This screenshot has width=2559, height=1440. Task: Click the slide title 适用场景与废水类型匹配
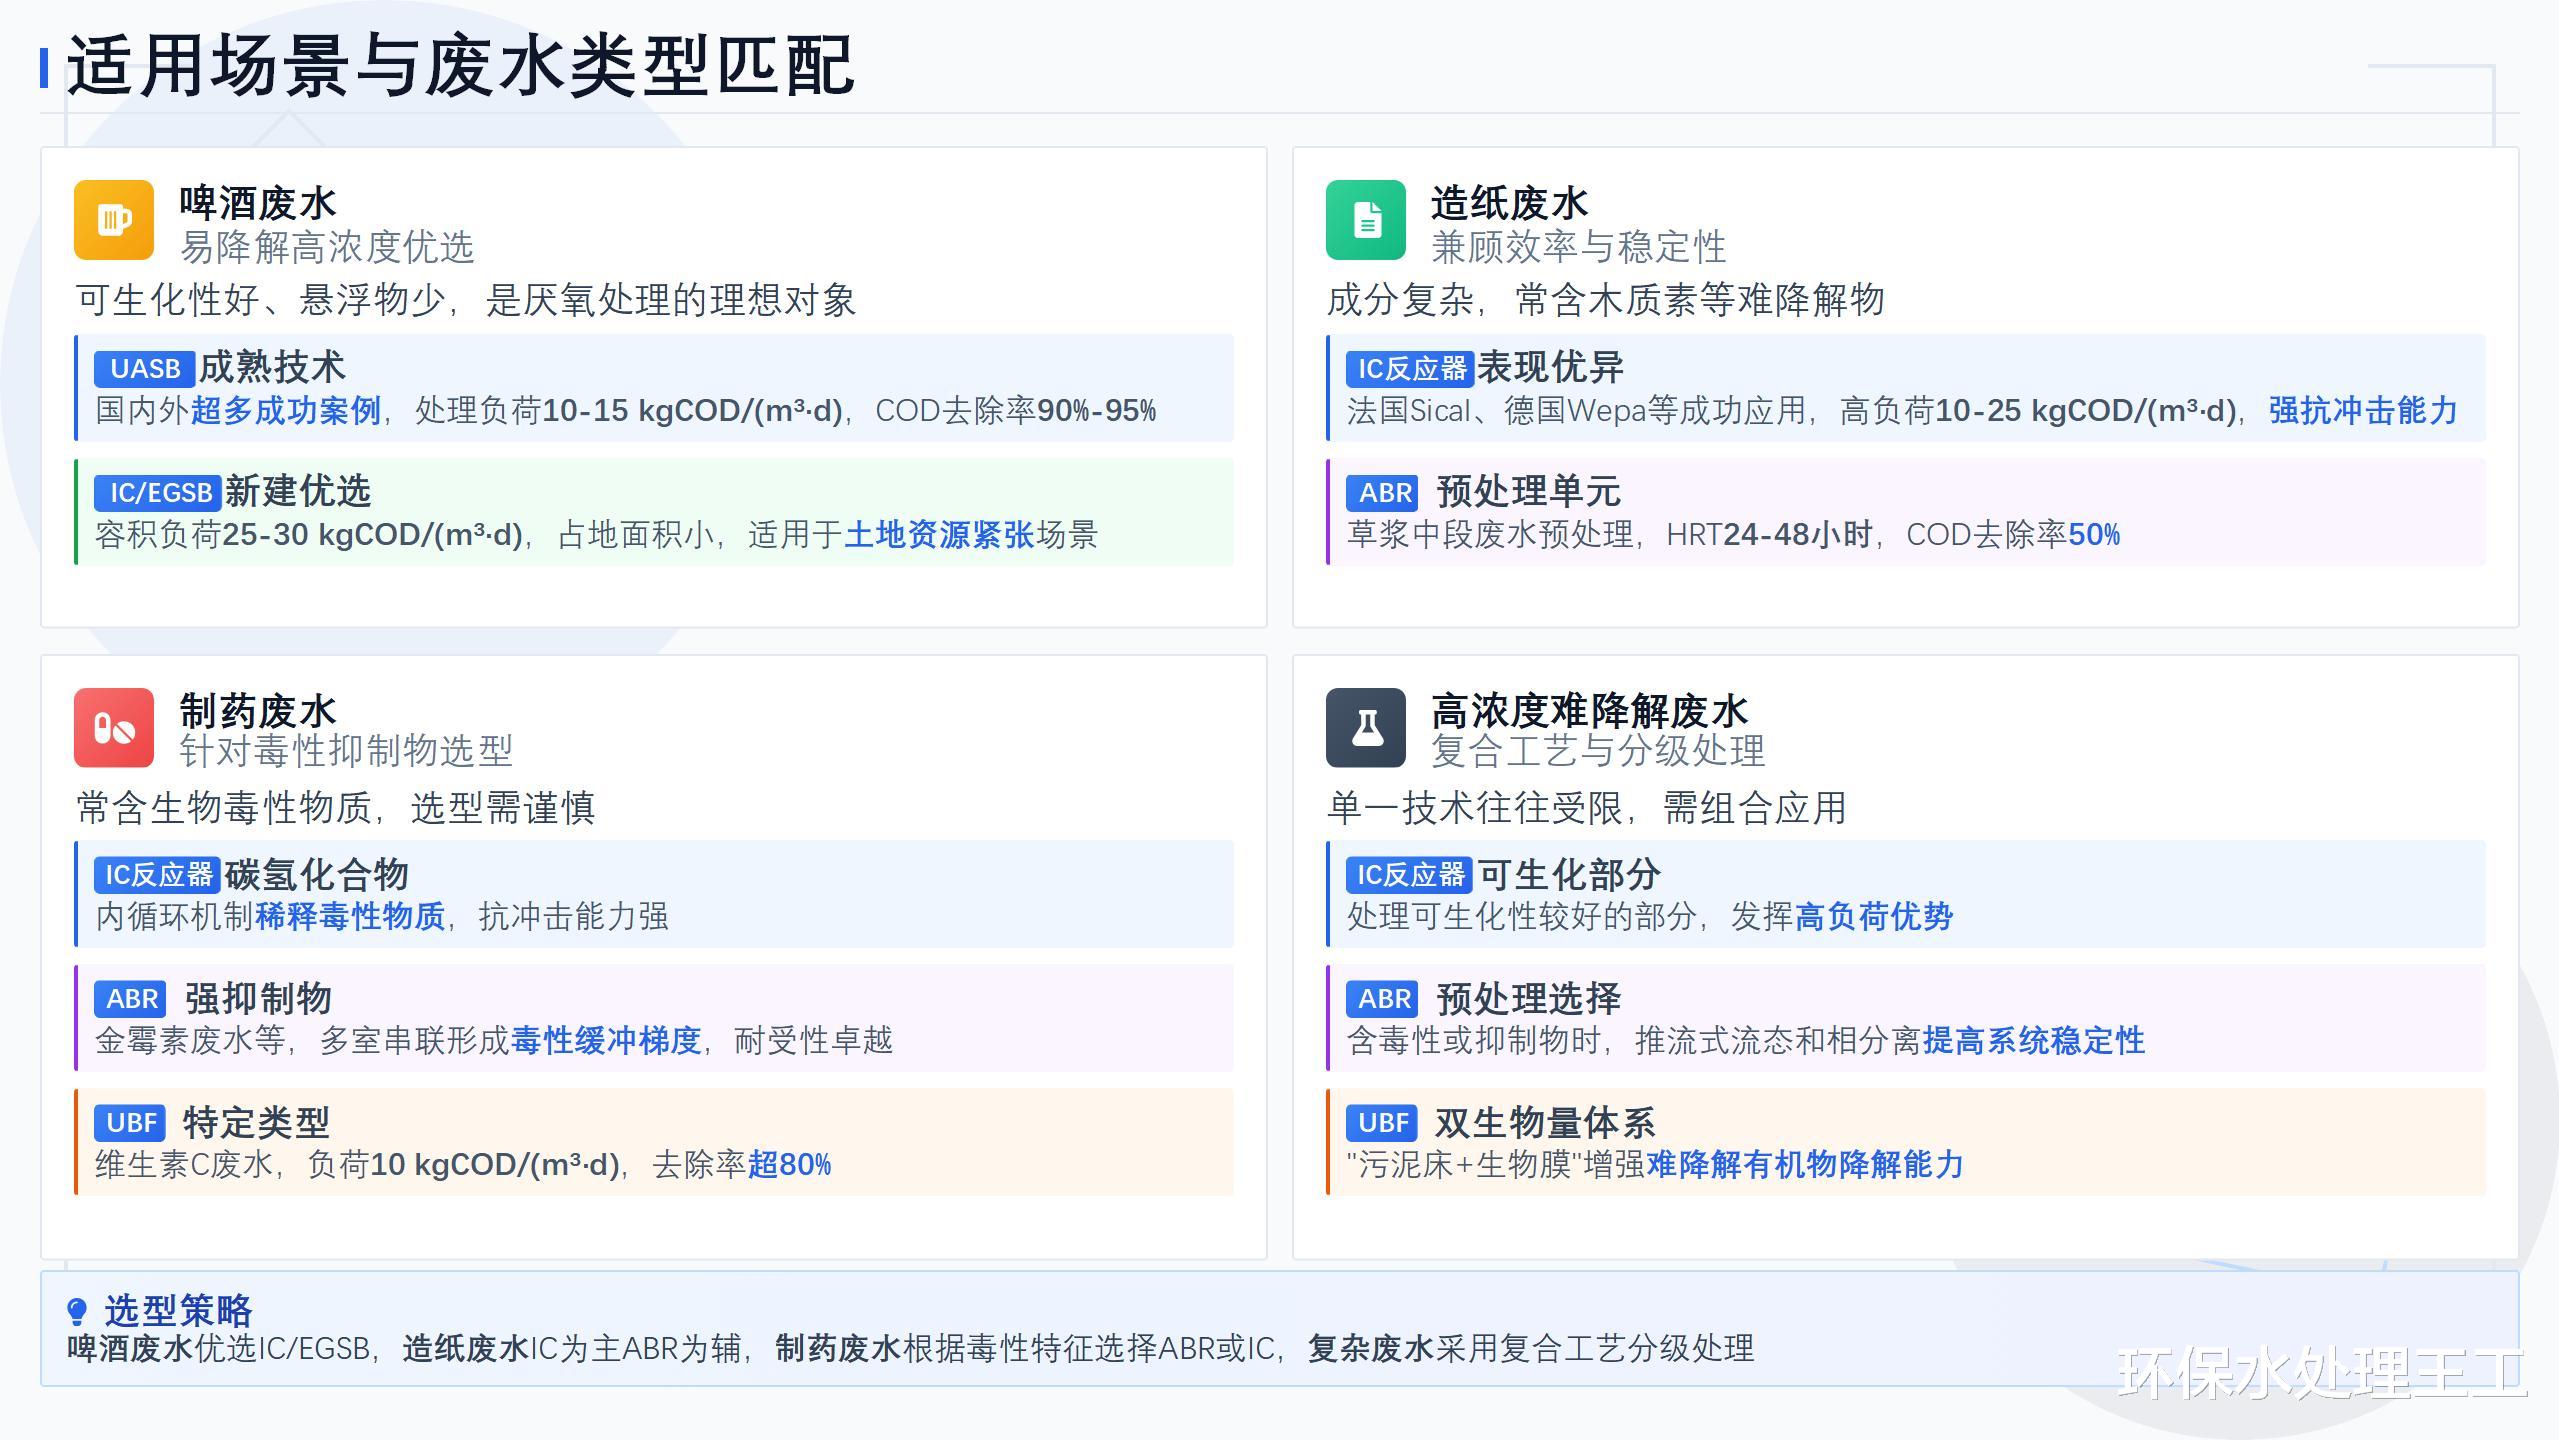point(460,66)
